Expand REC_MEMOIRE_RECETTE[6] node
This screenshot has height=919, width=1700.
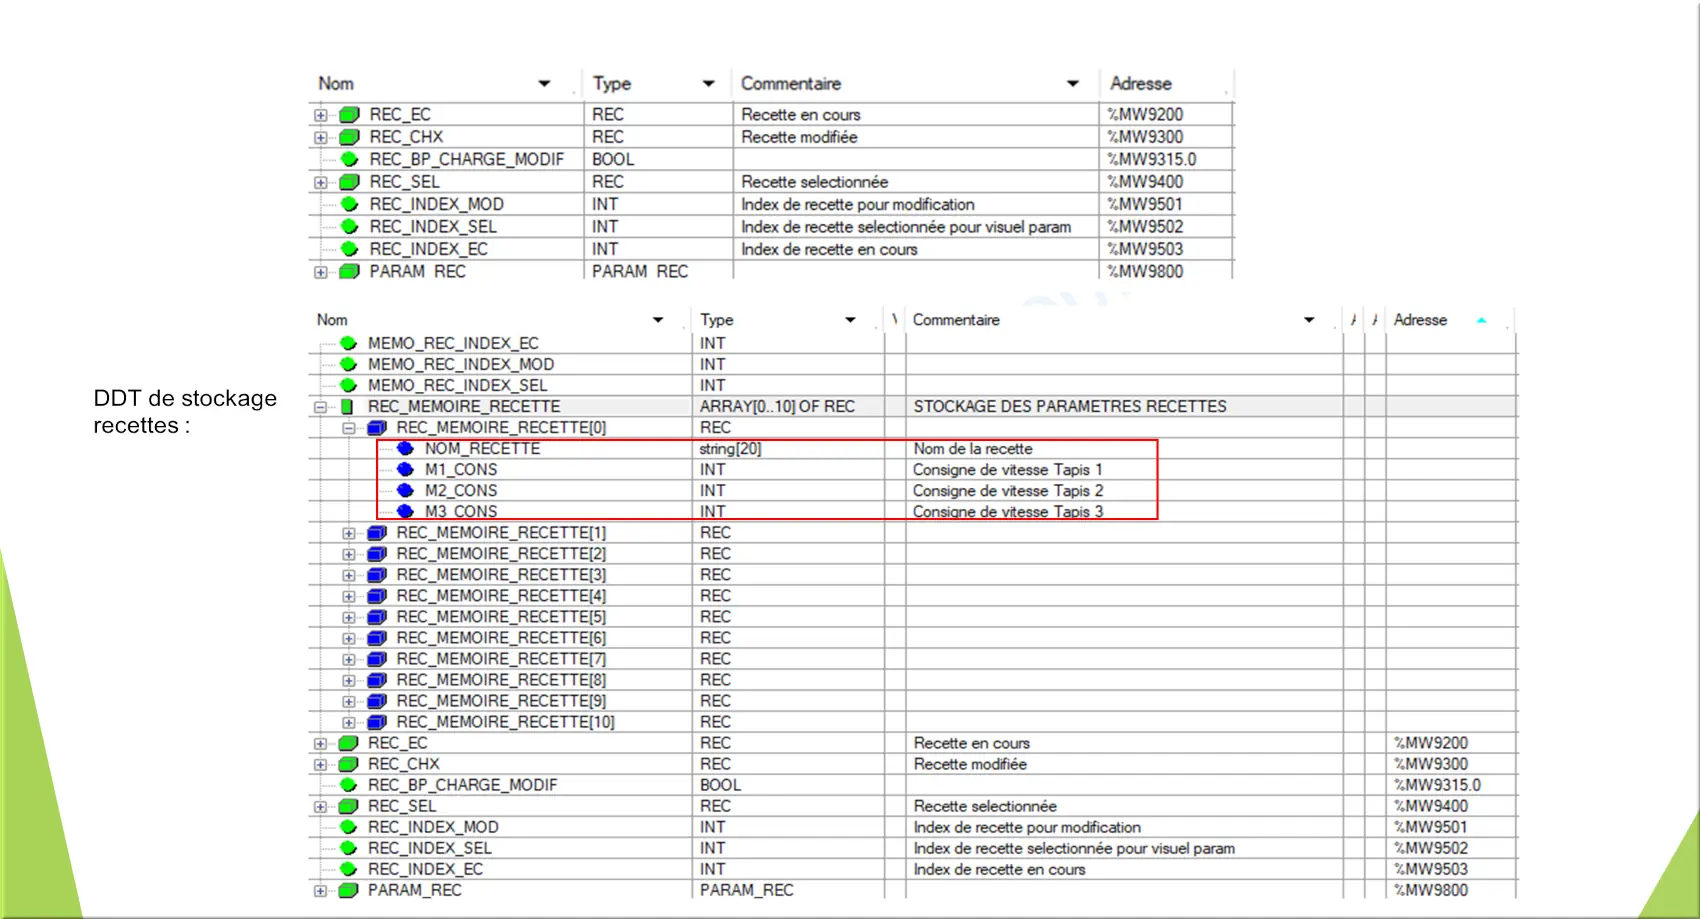point(349,638)
